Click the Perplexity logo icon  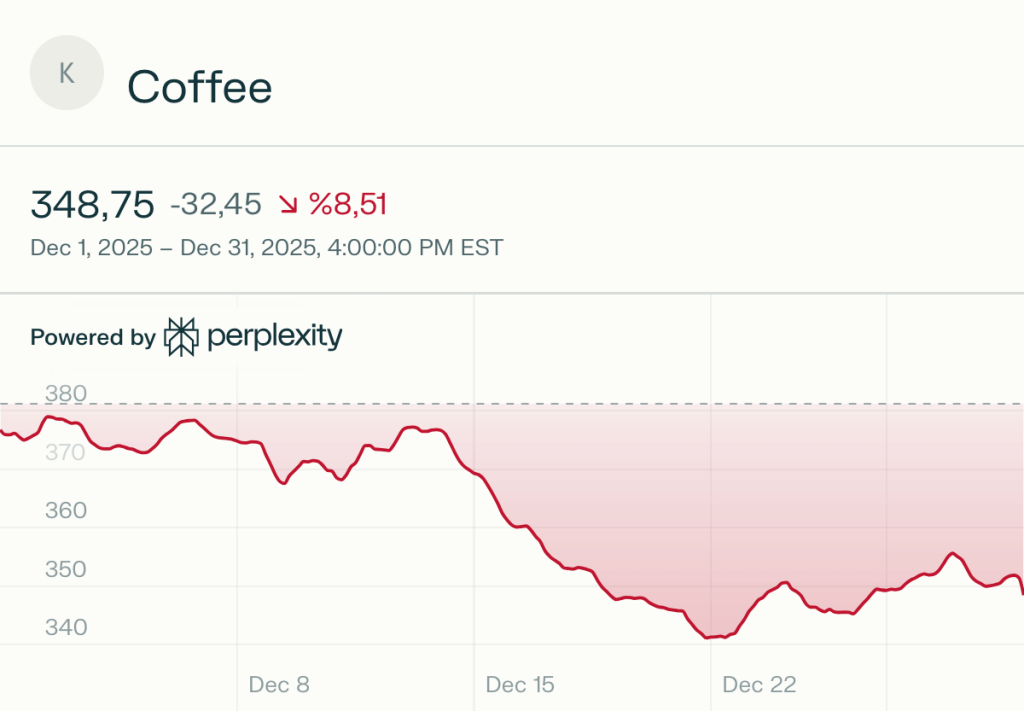181,337
